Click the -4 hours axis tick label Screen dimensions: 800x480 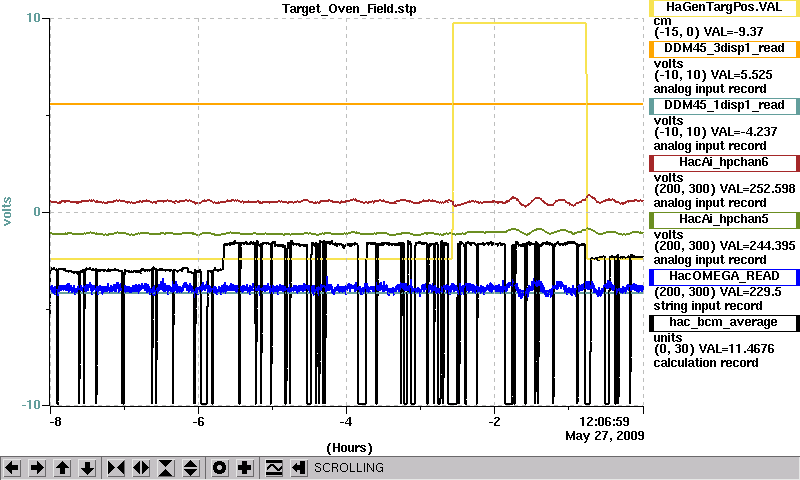(x=346, y=422)
